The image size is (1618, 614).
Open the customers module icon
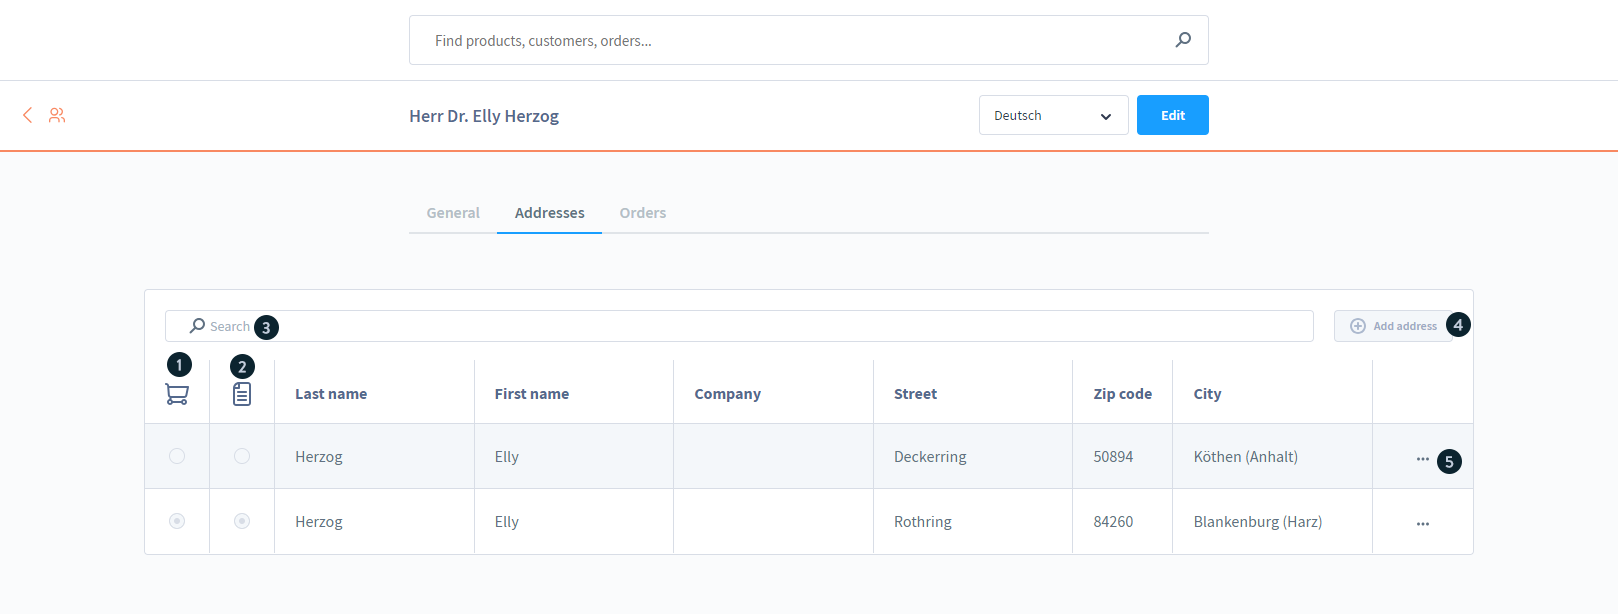tap(57, 115)
